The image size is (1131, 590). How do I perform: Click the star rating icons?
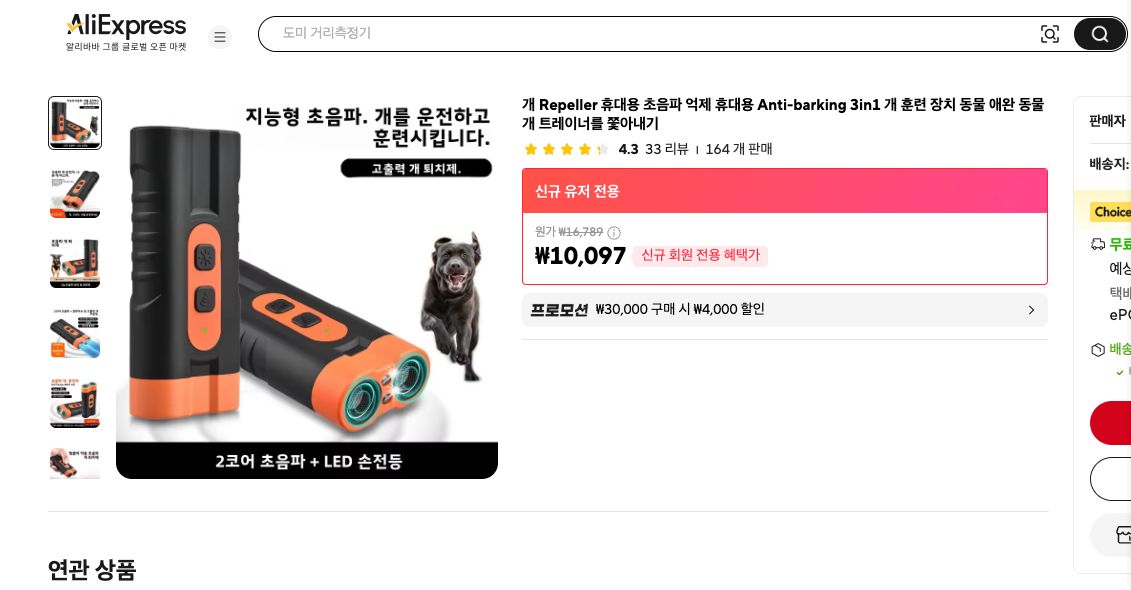click(x=566, y=149)
